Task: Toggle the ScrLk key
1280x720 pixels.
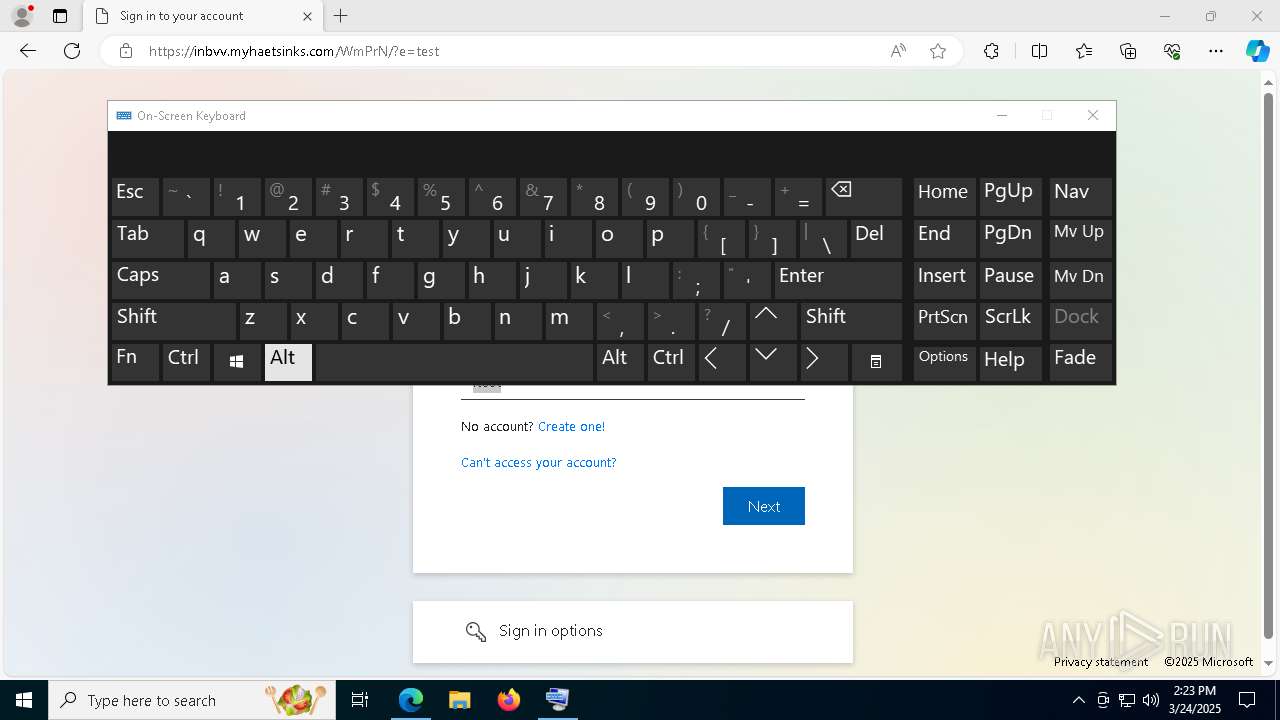Action: 1011,321
